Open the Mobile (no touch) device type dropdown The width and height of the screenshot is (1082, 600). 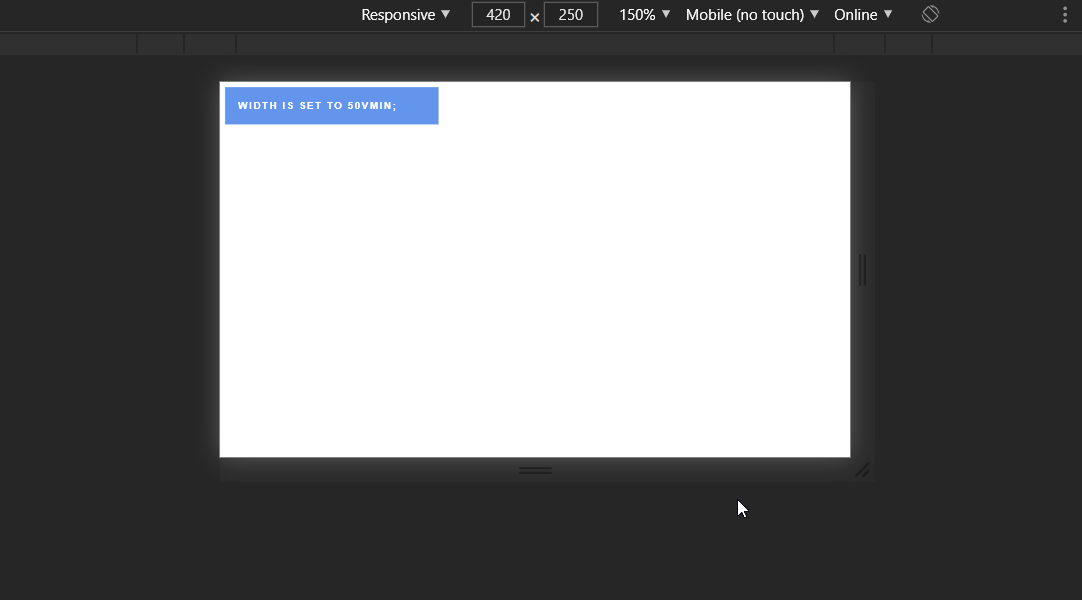[752, 15]
